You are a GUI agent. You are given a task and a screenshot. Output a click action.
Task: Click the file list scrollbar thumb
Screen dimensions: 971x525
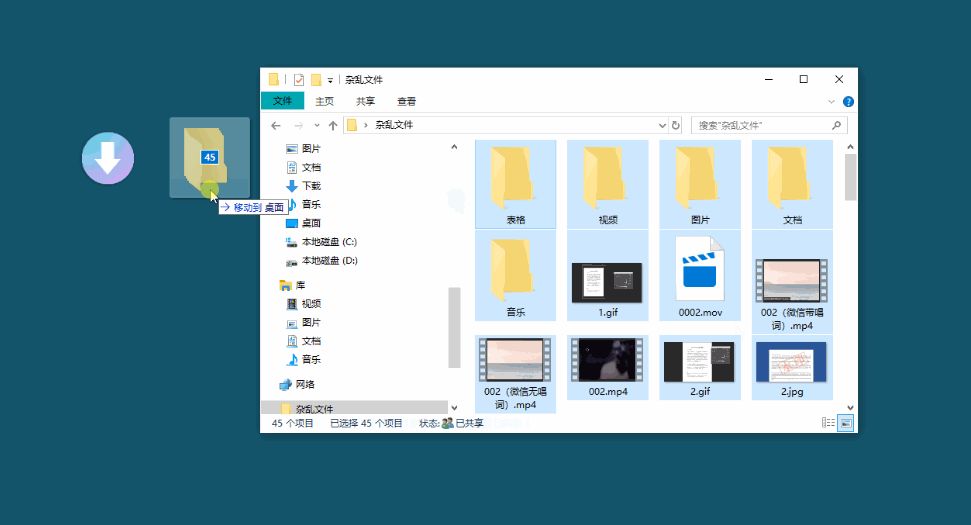click(x=850, y=178)
